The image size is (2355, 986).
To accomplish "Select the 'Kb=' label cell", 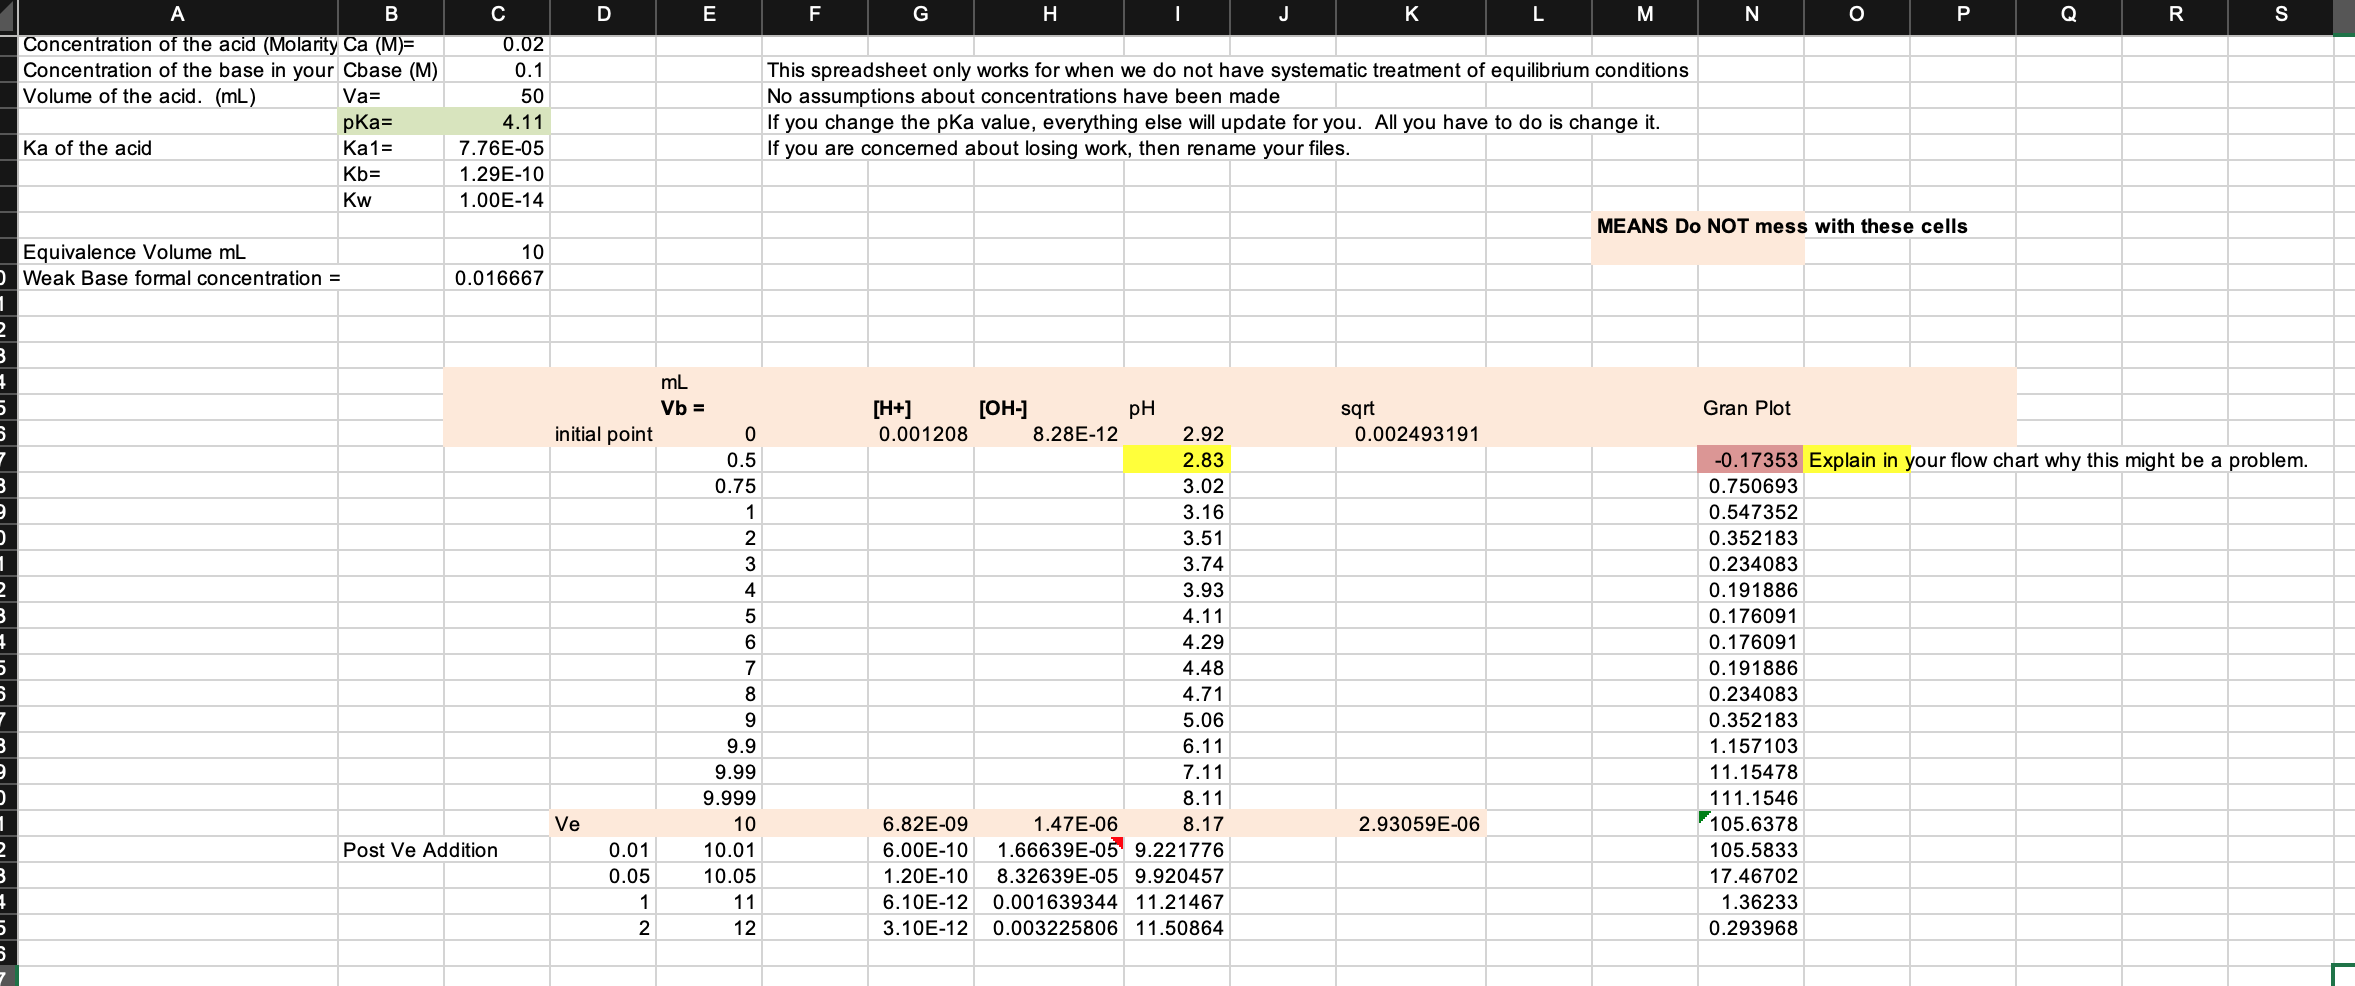I will tap(391, 174).
